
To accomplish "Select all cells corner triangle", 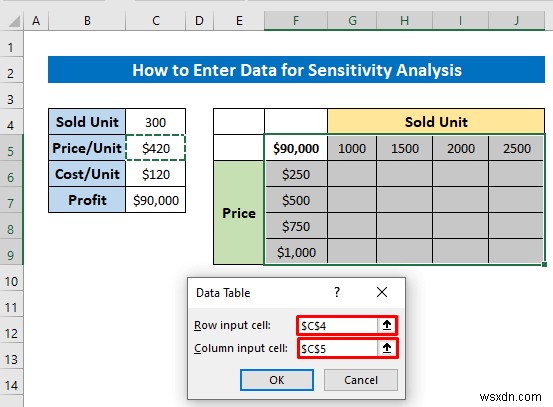I will pyautogui.click(x=15, y=22).
